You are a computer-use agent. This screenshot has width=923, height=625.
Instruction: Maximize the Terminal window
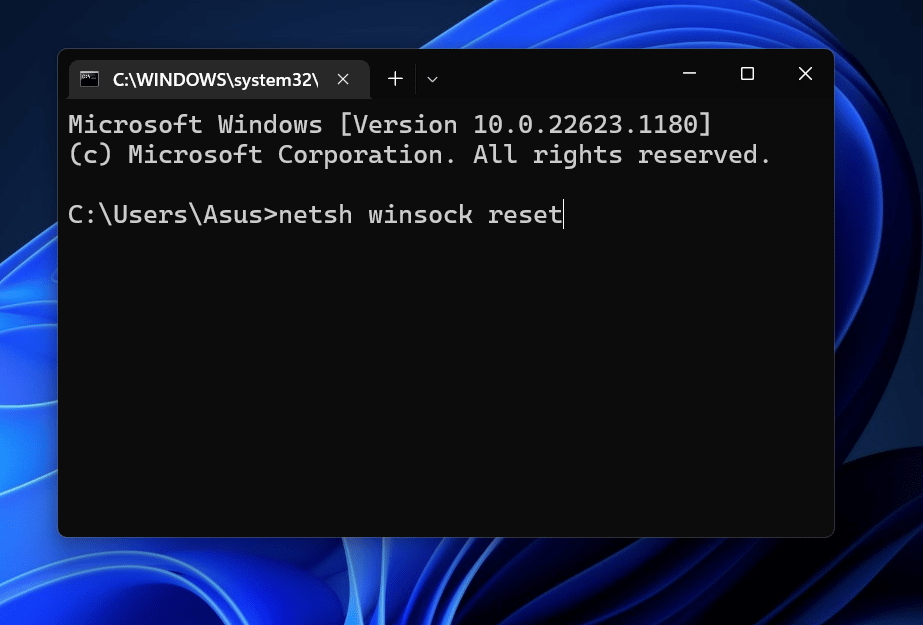(747, 74)
